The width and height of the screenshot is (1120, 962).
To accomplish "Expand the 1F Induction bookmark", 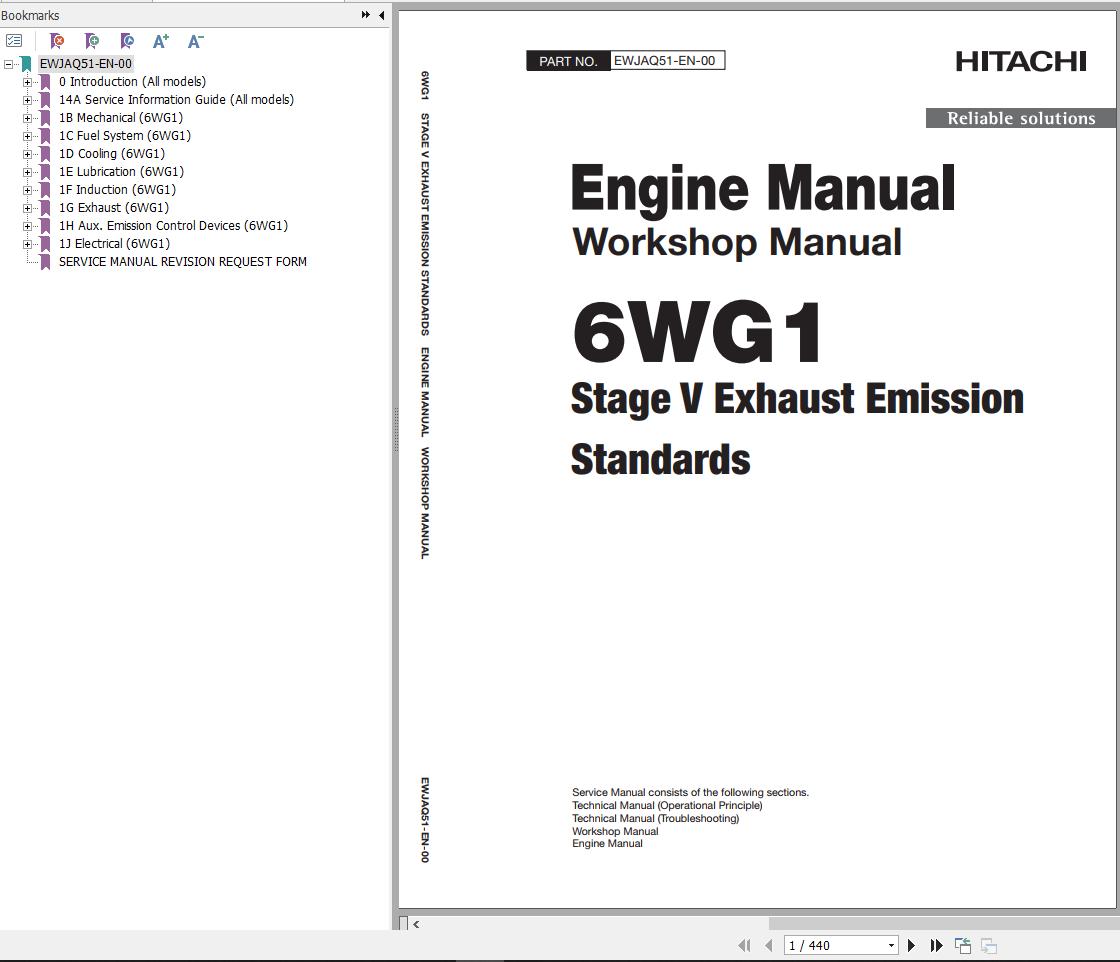I will click(x=27, y=190).
